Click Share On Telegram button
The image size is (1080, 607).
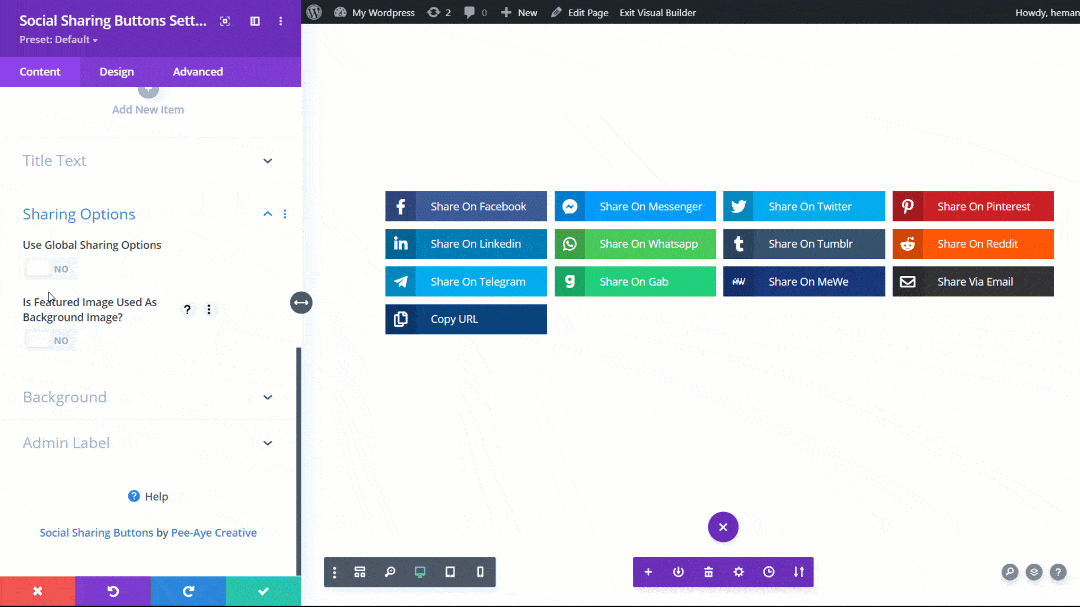[466, 281]
